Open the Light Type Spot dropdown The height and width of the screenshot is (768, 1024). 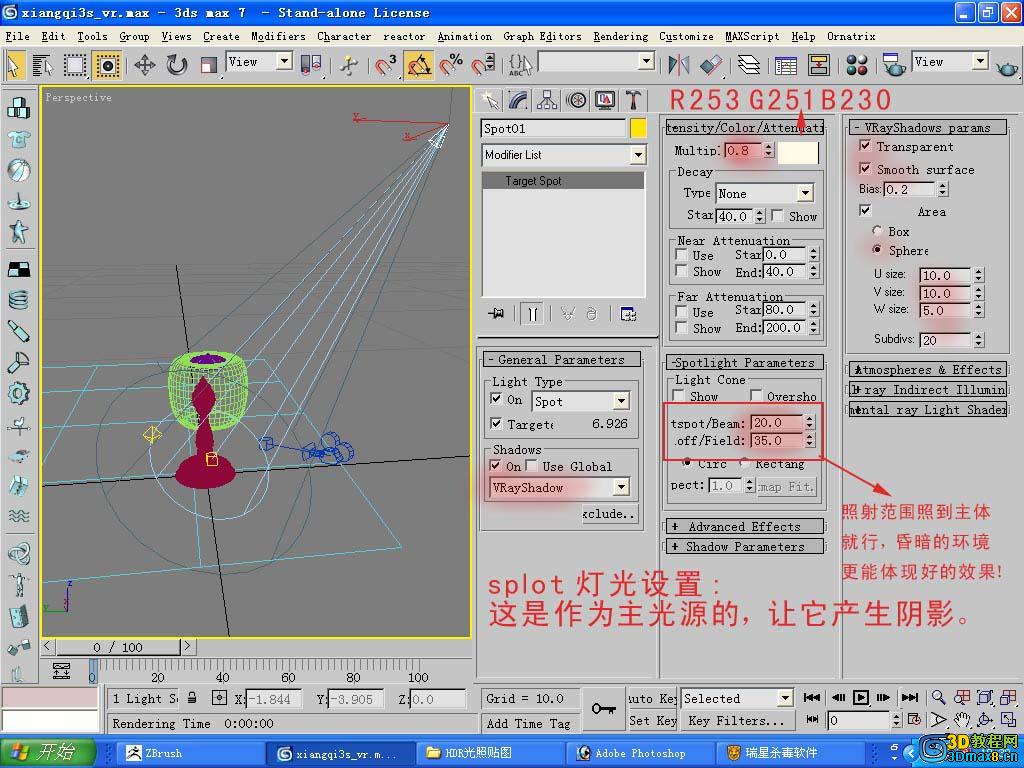581,401
